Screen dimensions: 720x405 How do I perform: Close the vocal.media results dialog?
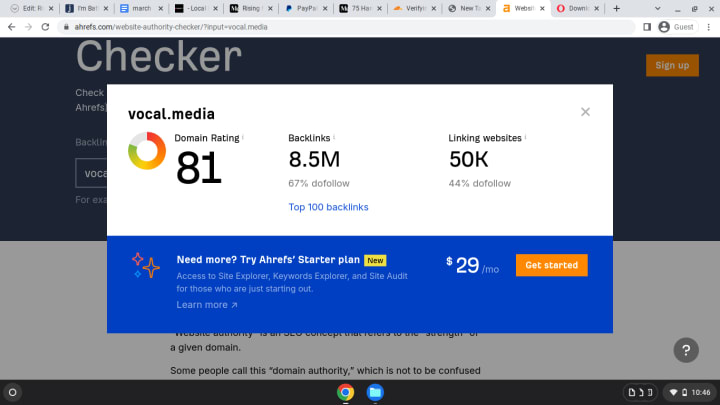pos(585,112)
